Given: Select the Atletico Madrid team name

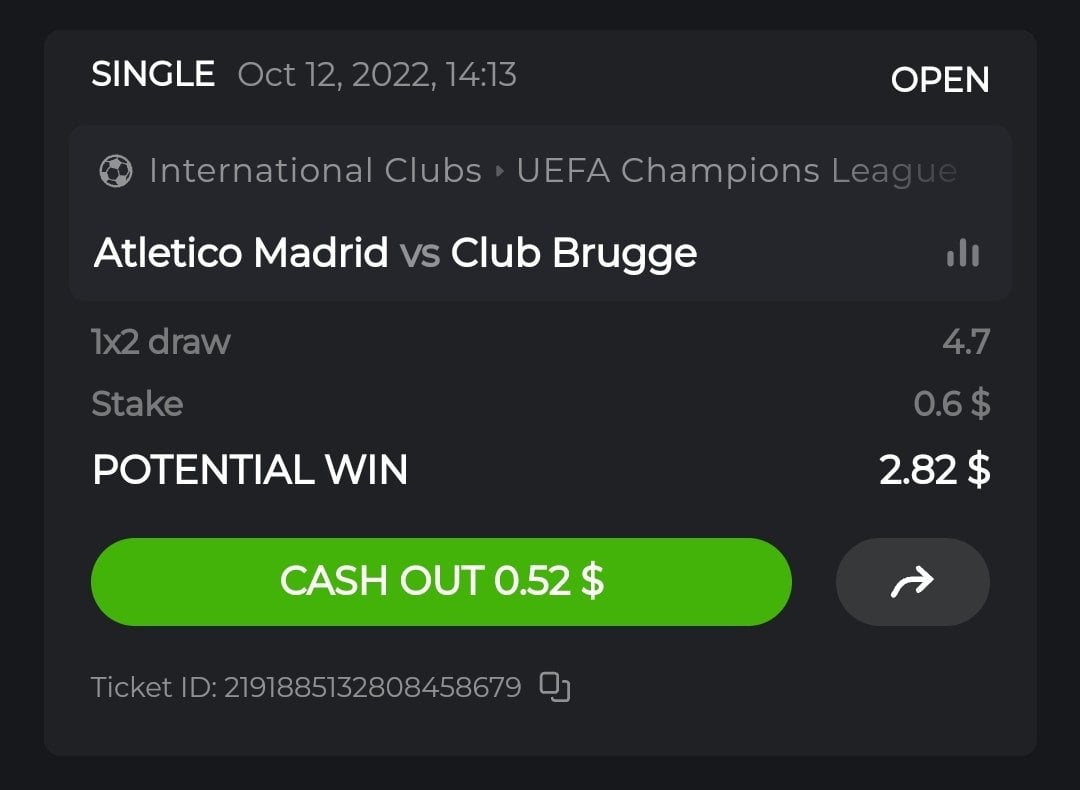Looking at the screenshot, I should 241,253.
